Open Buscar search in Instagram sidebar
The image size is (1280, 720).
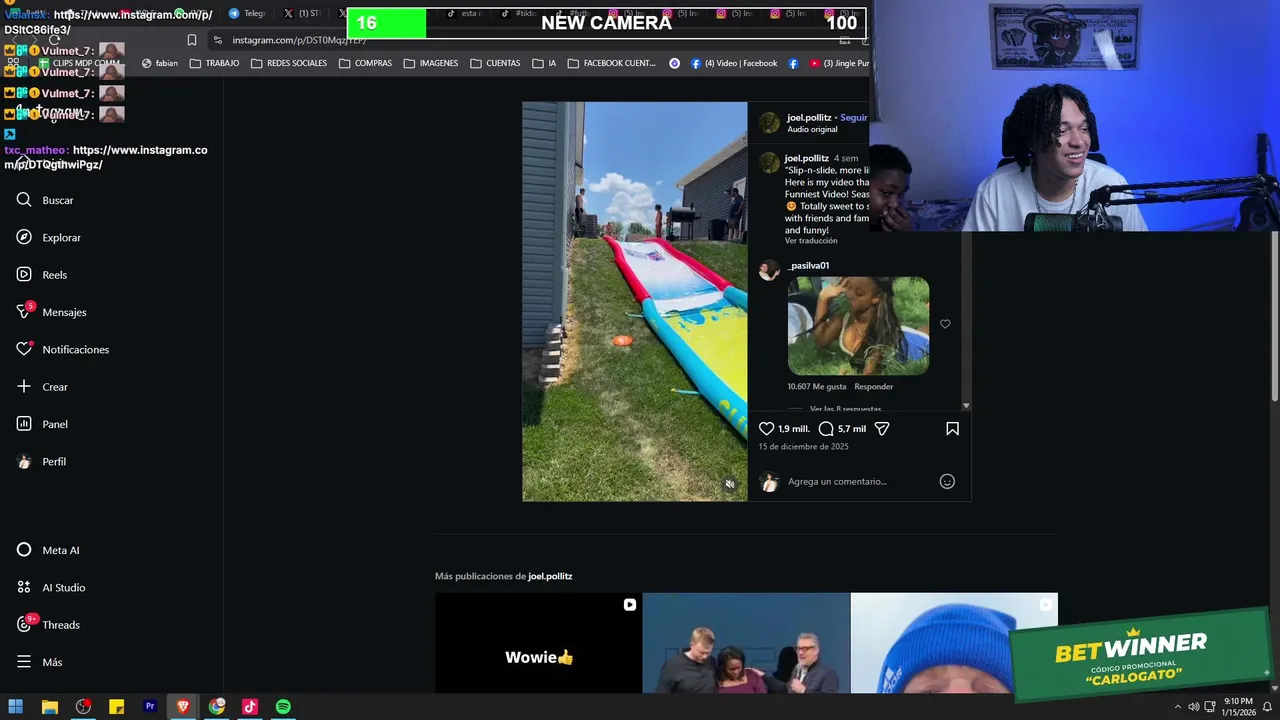point(45,200)
